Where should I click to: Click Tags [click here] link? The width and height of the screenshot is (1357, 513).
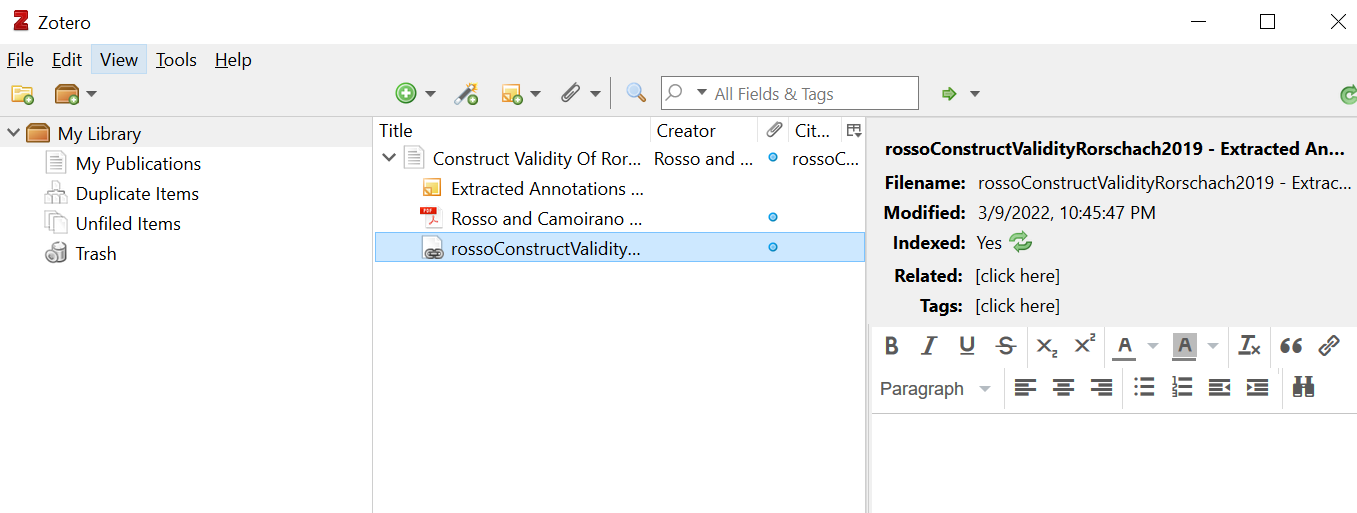coord(1017,305)
